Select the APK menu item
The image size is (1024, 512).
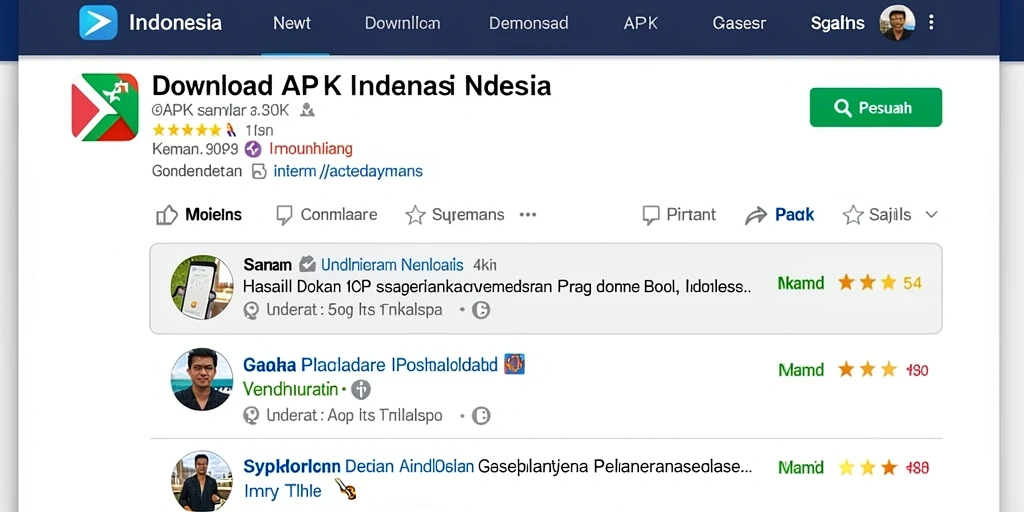point(641,24)
